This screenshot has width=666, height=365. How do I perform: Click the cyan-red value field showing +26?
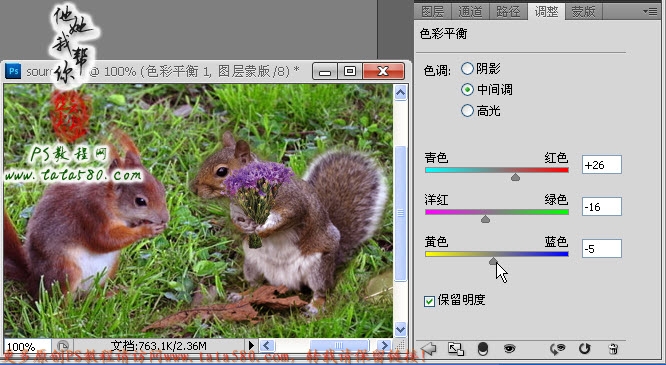coord(601,165)
